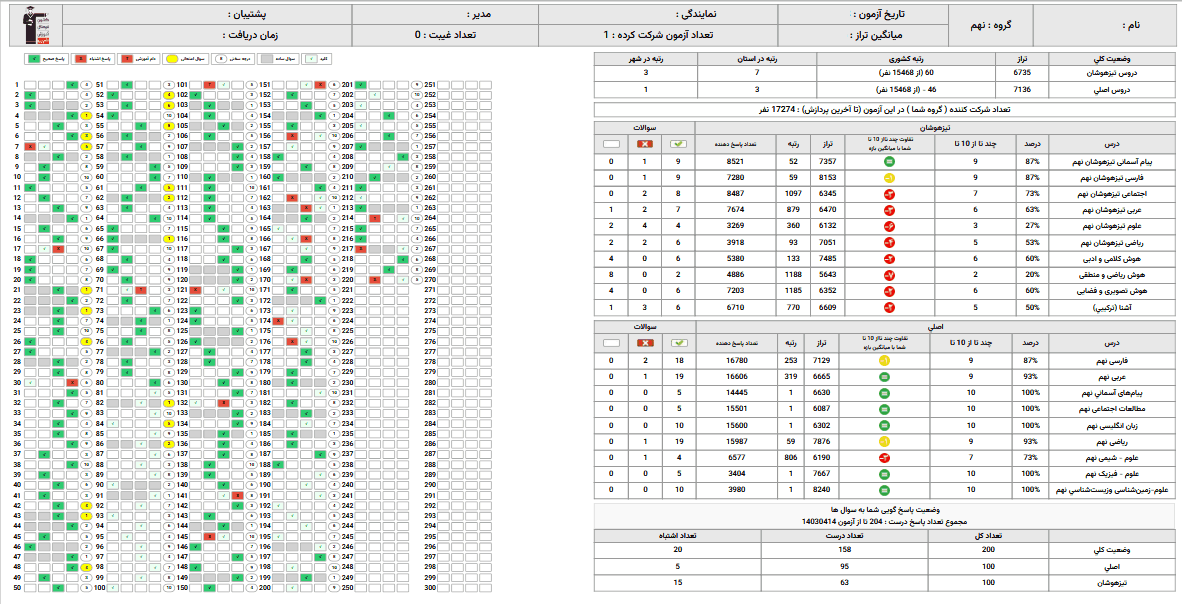
Task: Click red difference icon in علوم - شیمی نهم row
Action: tap(887, 457)
